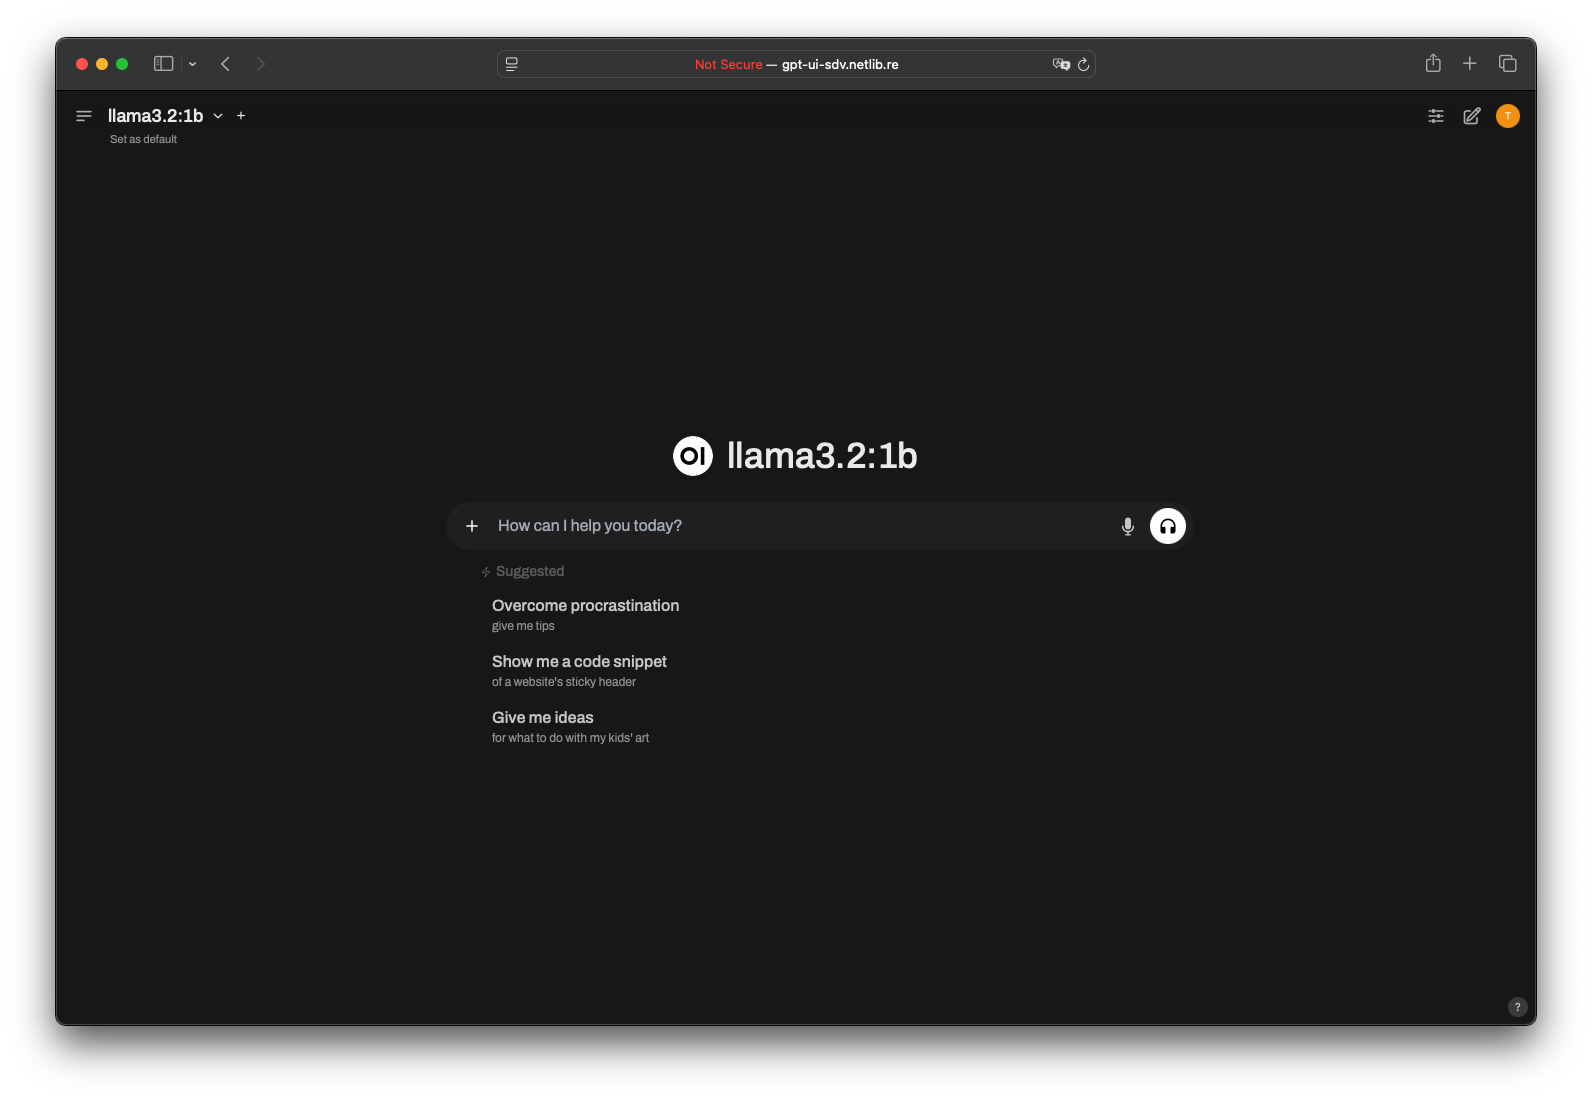Open Safari tab overview
The height and width of the screenshot is (1099, 1592).
1508,64
